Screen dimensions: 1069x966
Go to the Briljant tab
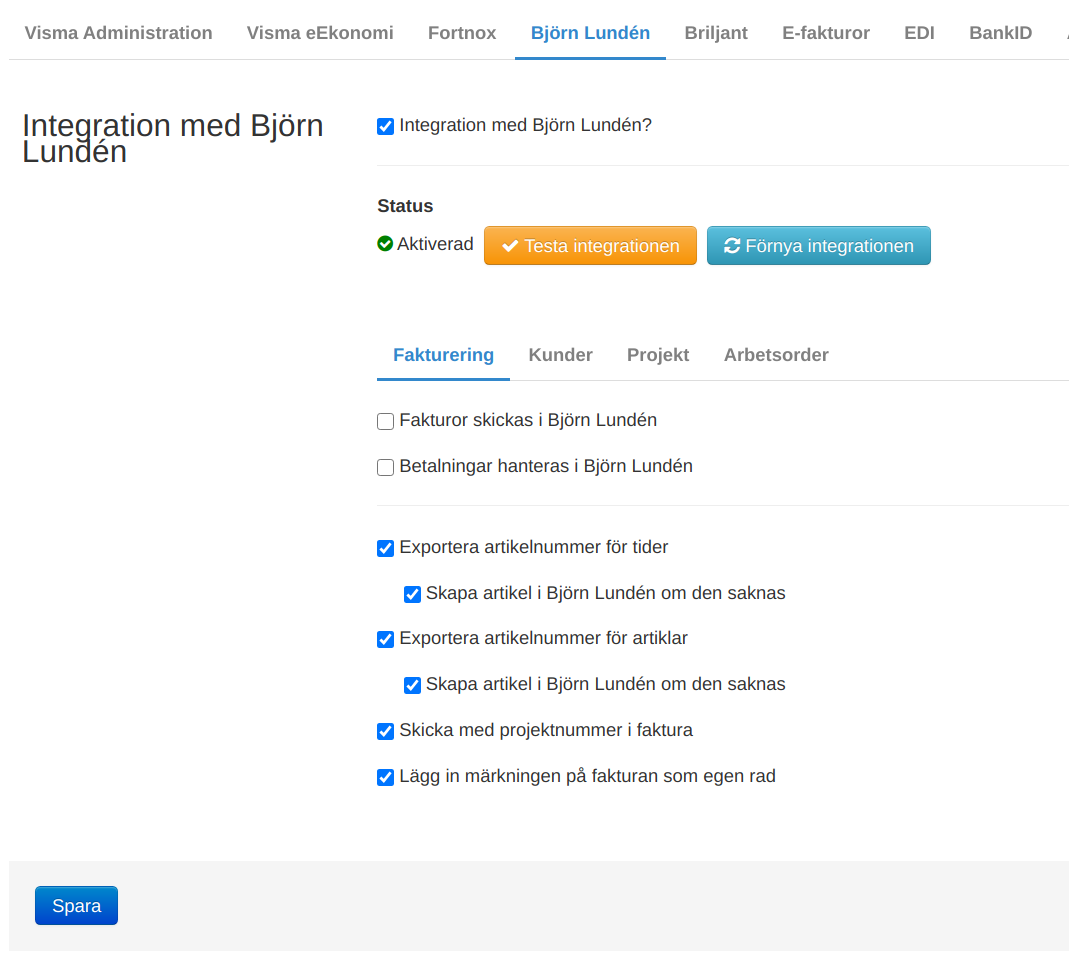tap(716, 33)
